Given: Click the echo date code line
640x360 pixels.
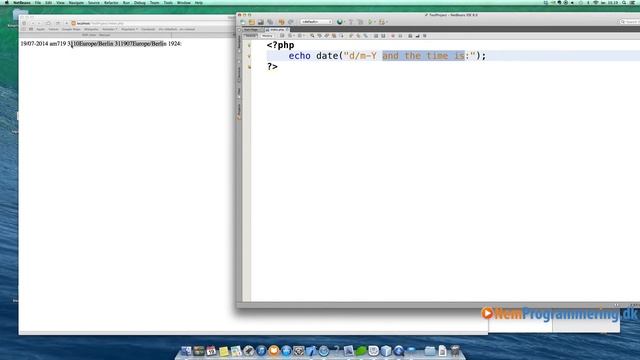Looking at the screenshot, I should pos(387,56).
